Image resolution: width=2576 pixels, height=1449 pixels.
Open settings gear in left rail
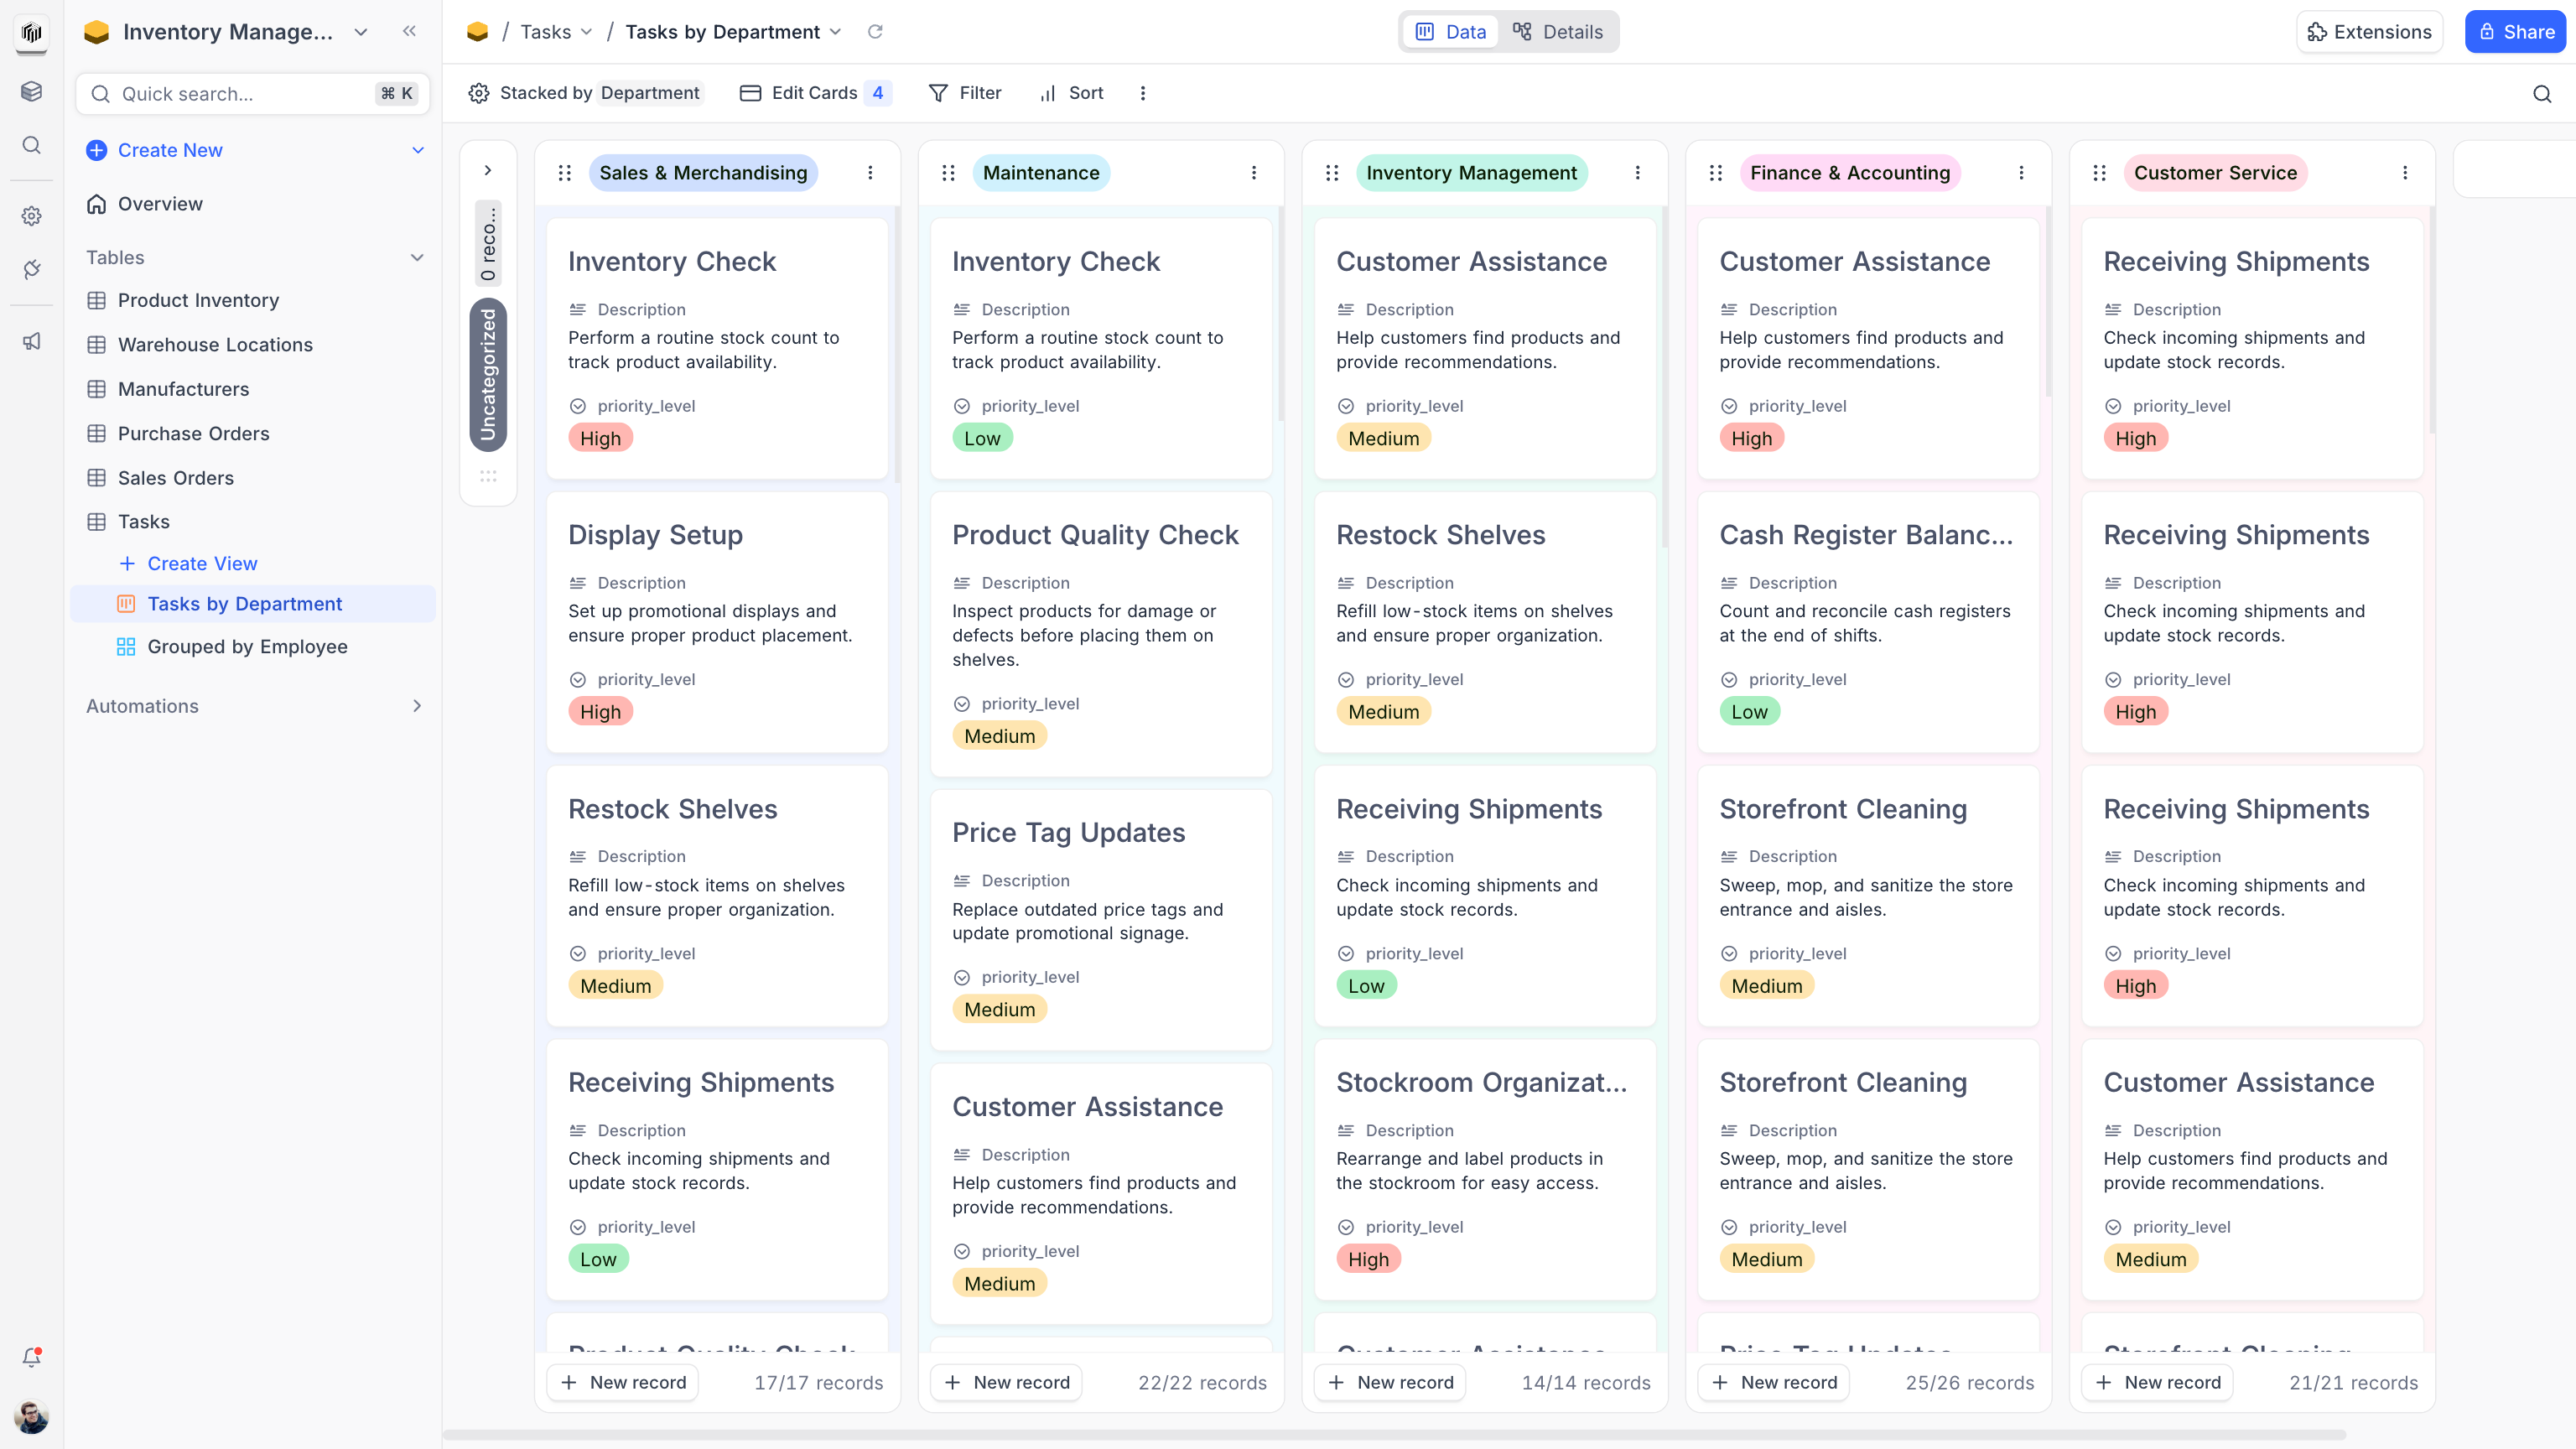pos(32,216)
